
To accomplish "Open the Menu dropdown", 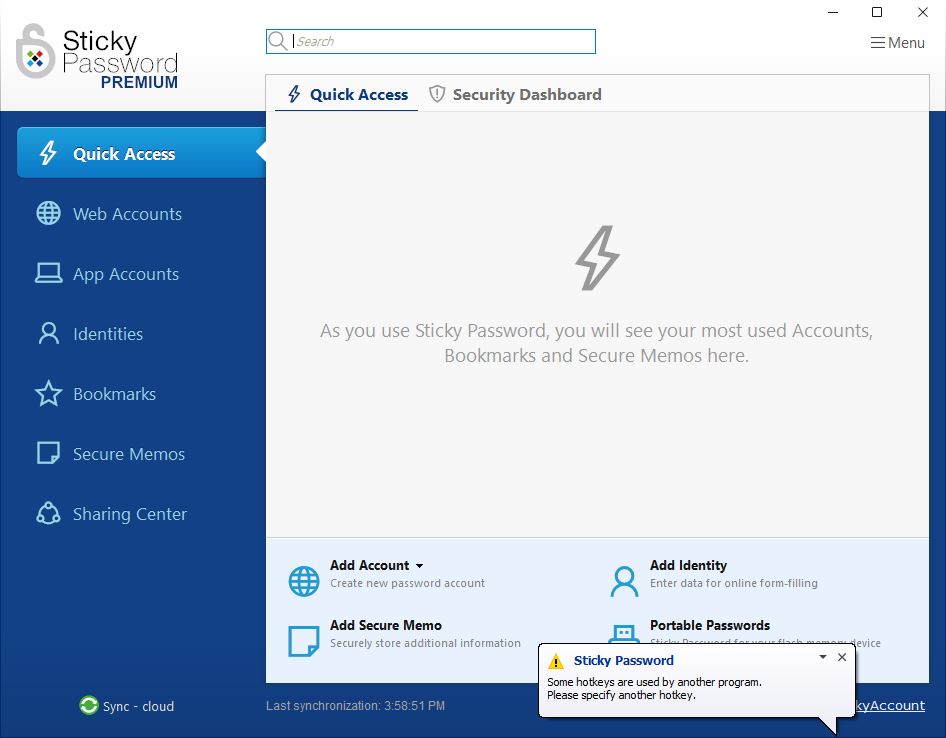I will [x=897, y=43].
